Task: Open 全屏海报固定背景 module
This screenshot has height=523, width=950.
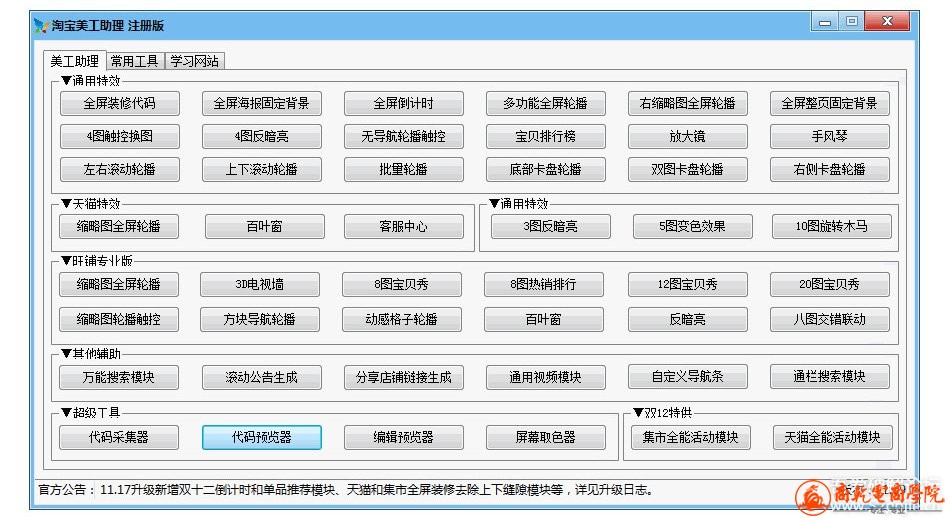Action: coord(262,104)
